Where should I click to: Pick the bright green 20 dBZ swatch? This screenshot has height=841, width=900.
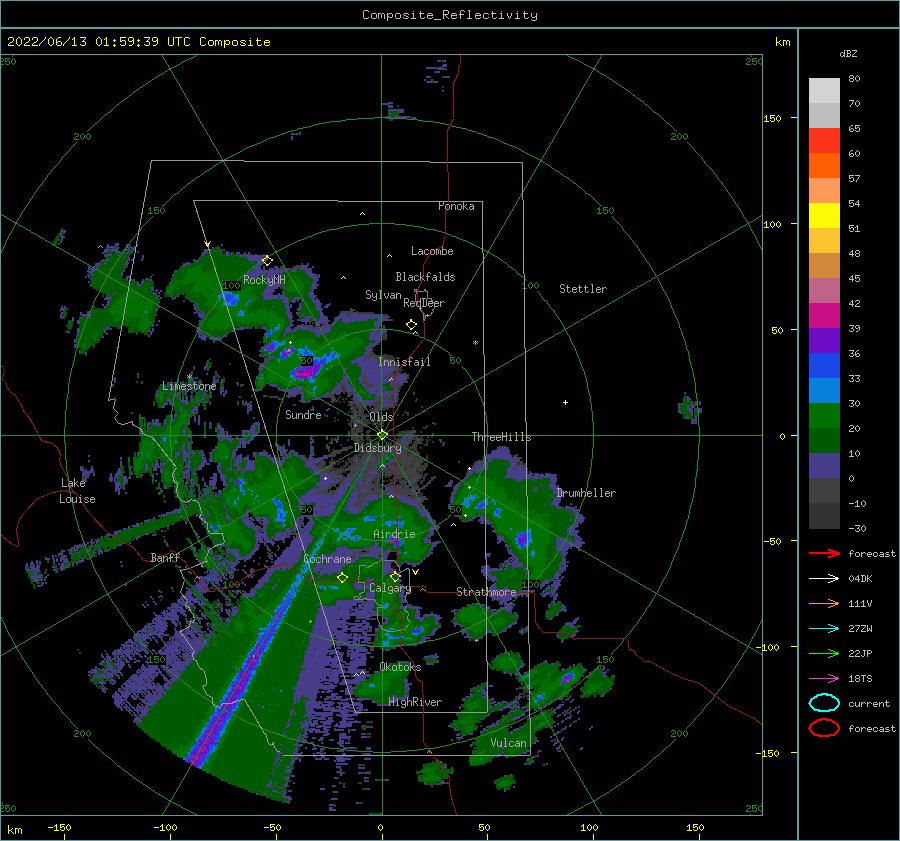(x=824, y=415)
